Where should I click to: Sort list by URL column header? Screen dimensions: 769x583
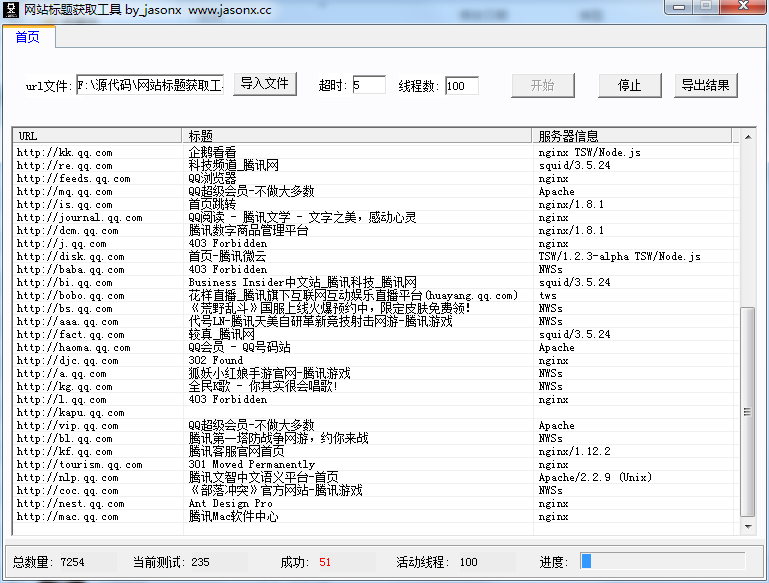pyautogui.click(x=97, y=135)
